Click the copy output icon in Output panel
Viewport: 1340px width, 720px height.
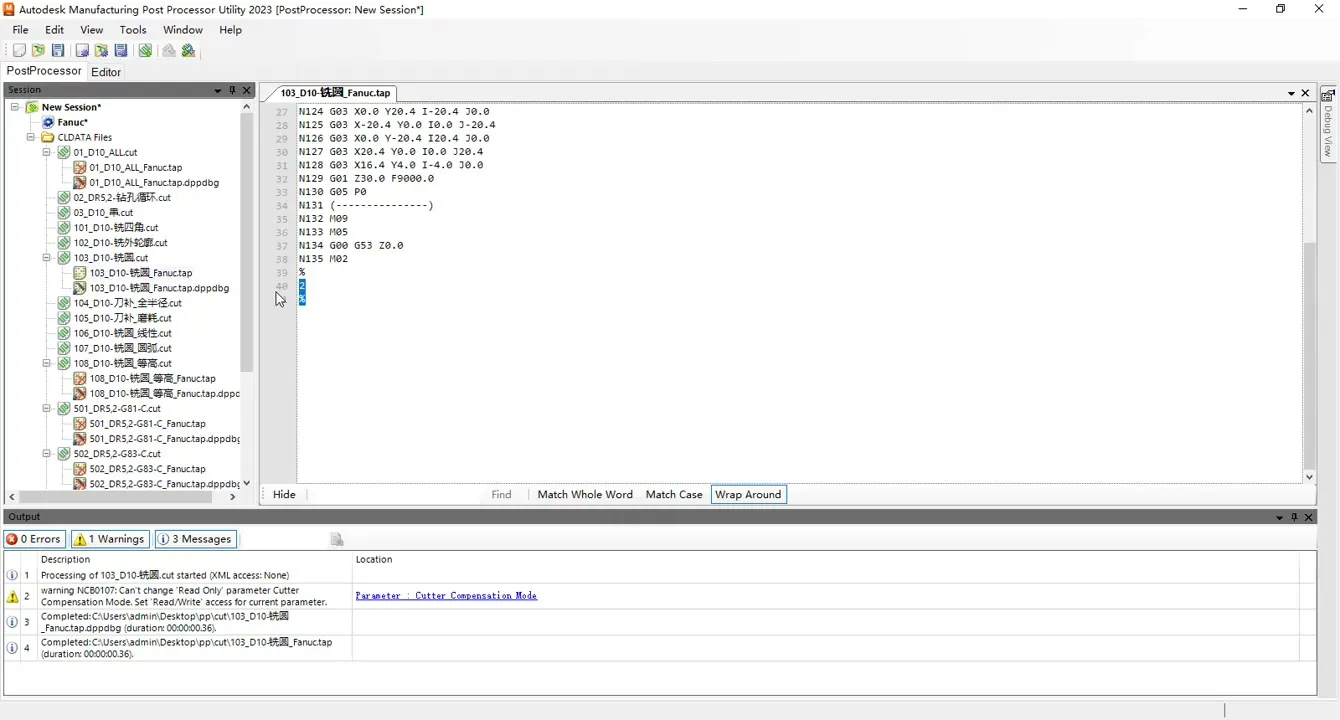pyautogui.click(x=337, y=540)
